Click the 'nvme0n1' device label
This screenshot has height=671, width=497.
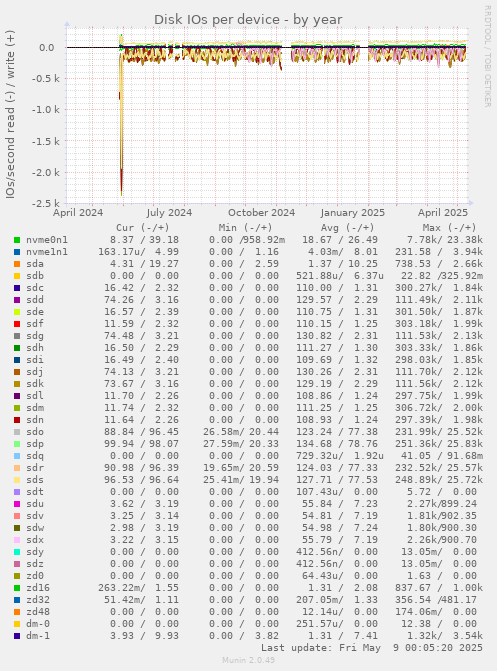pyautogui.click(x=47, y=240)
